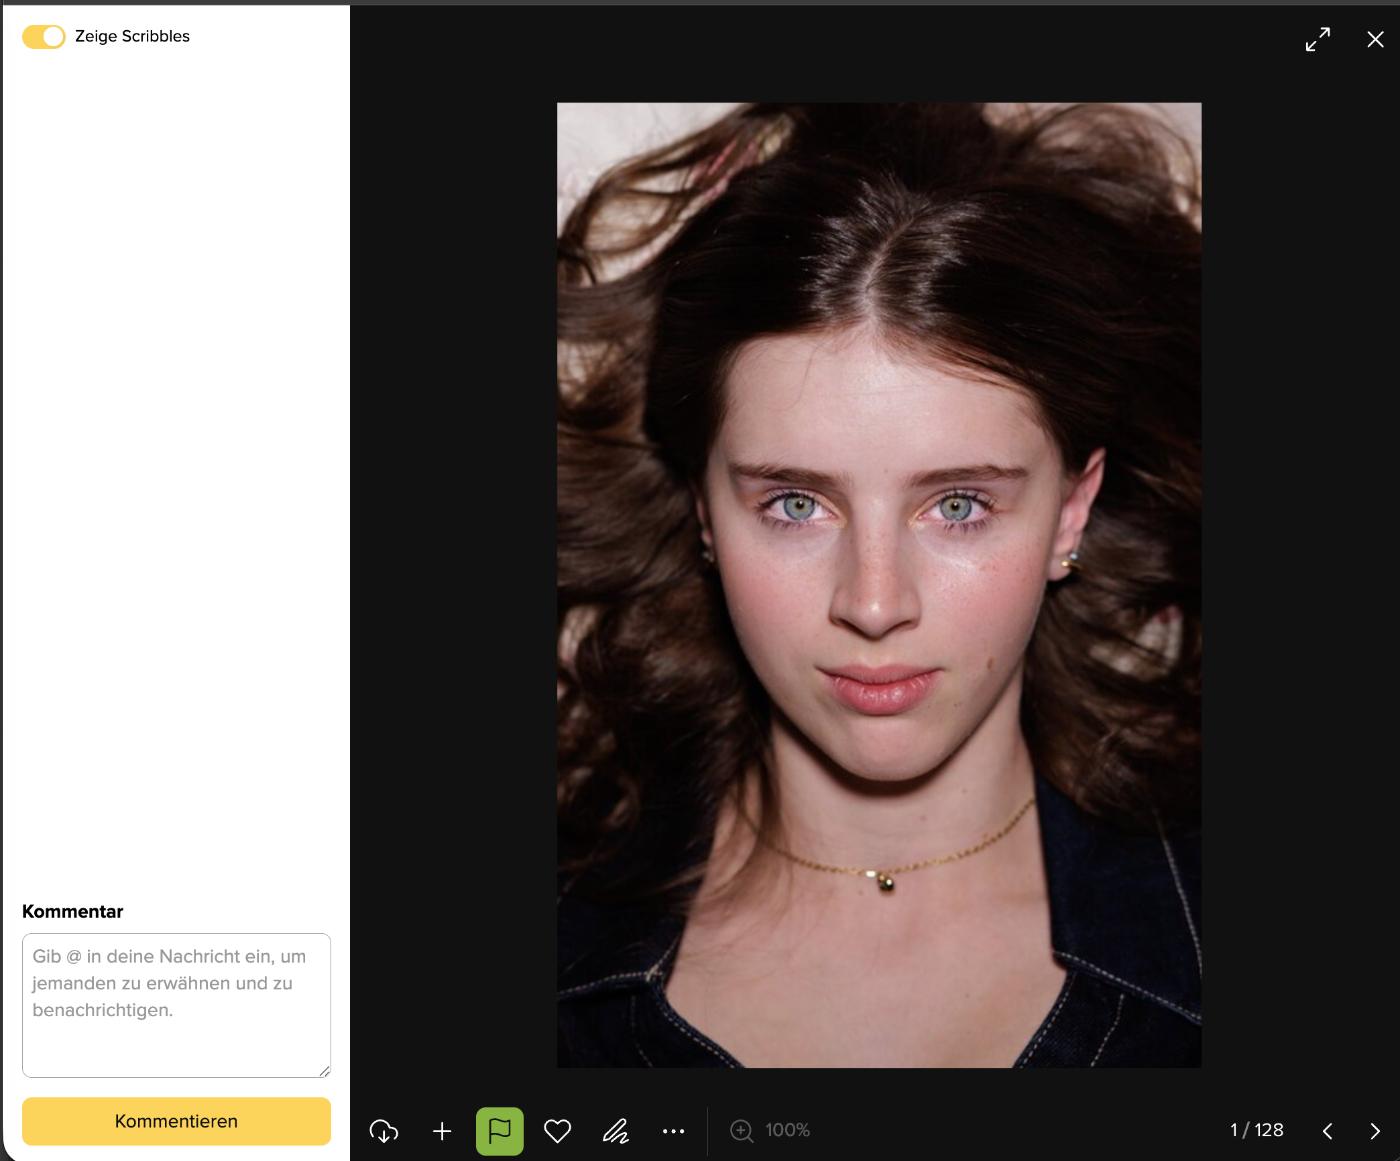This screenshot has width=1400, height=1161.
Task: Advance to the next image arrow
Action: coord(1375,1131)
